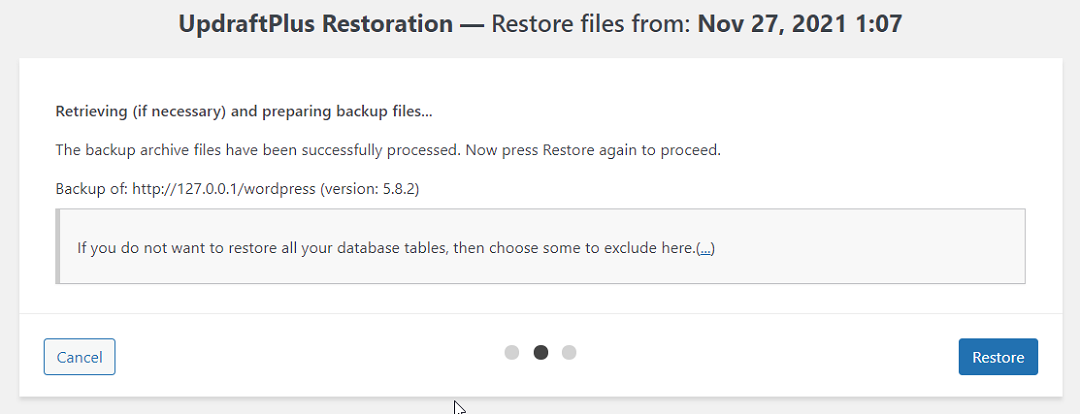The height and width of the screenshot is (414, 1080).
Task: Select the first step indicator dot
Action: click(x=512, y=352)
